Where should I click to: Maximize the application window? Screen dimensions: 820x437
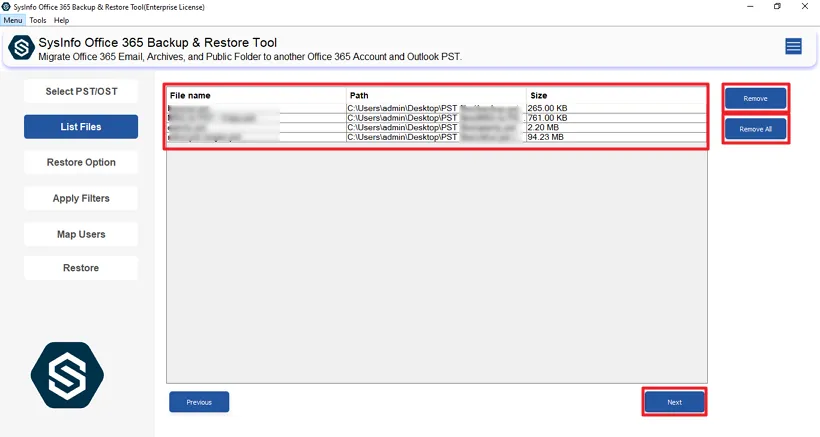(x=777, y=6)
